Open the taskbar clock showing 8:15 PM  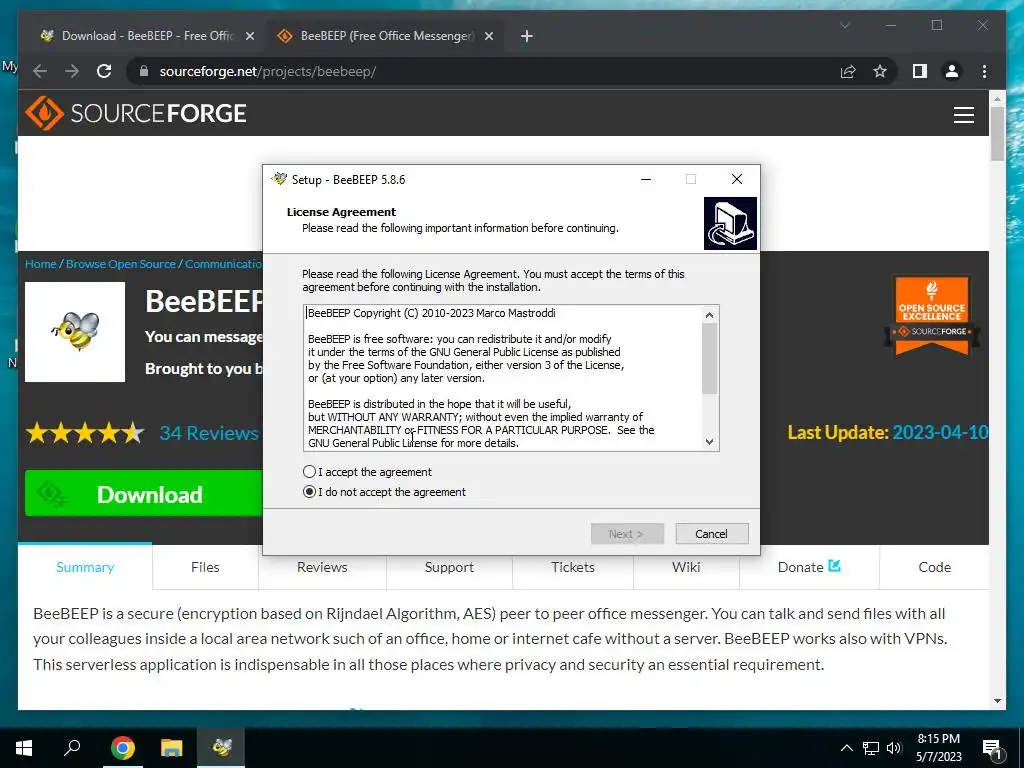[938, 748]
